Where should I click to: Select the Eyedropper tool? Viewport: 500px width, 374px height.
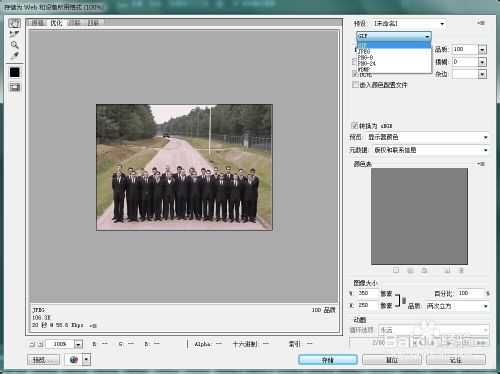pyautogui.click(x=14, y=55)
